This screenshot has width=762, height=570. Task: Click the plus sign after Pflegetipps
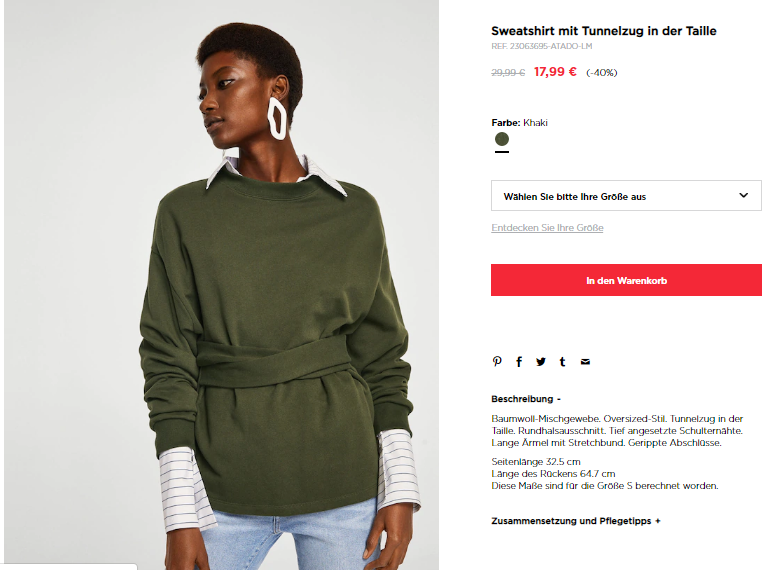(x=658, y=521)
